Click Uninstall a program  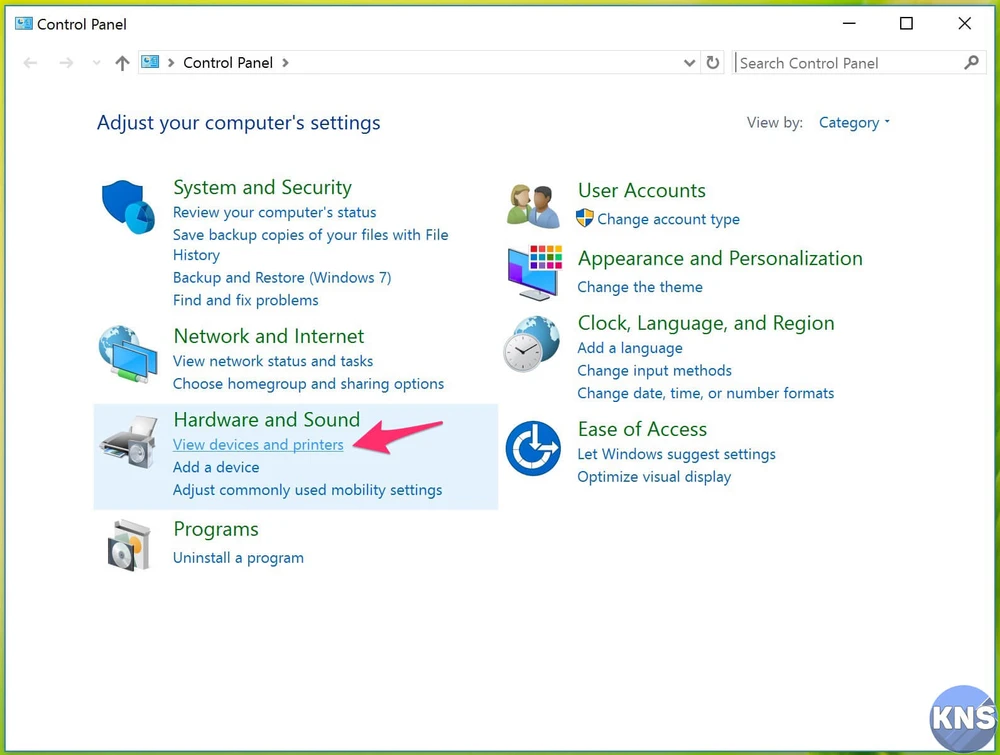[239, 558]
